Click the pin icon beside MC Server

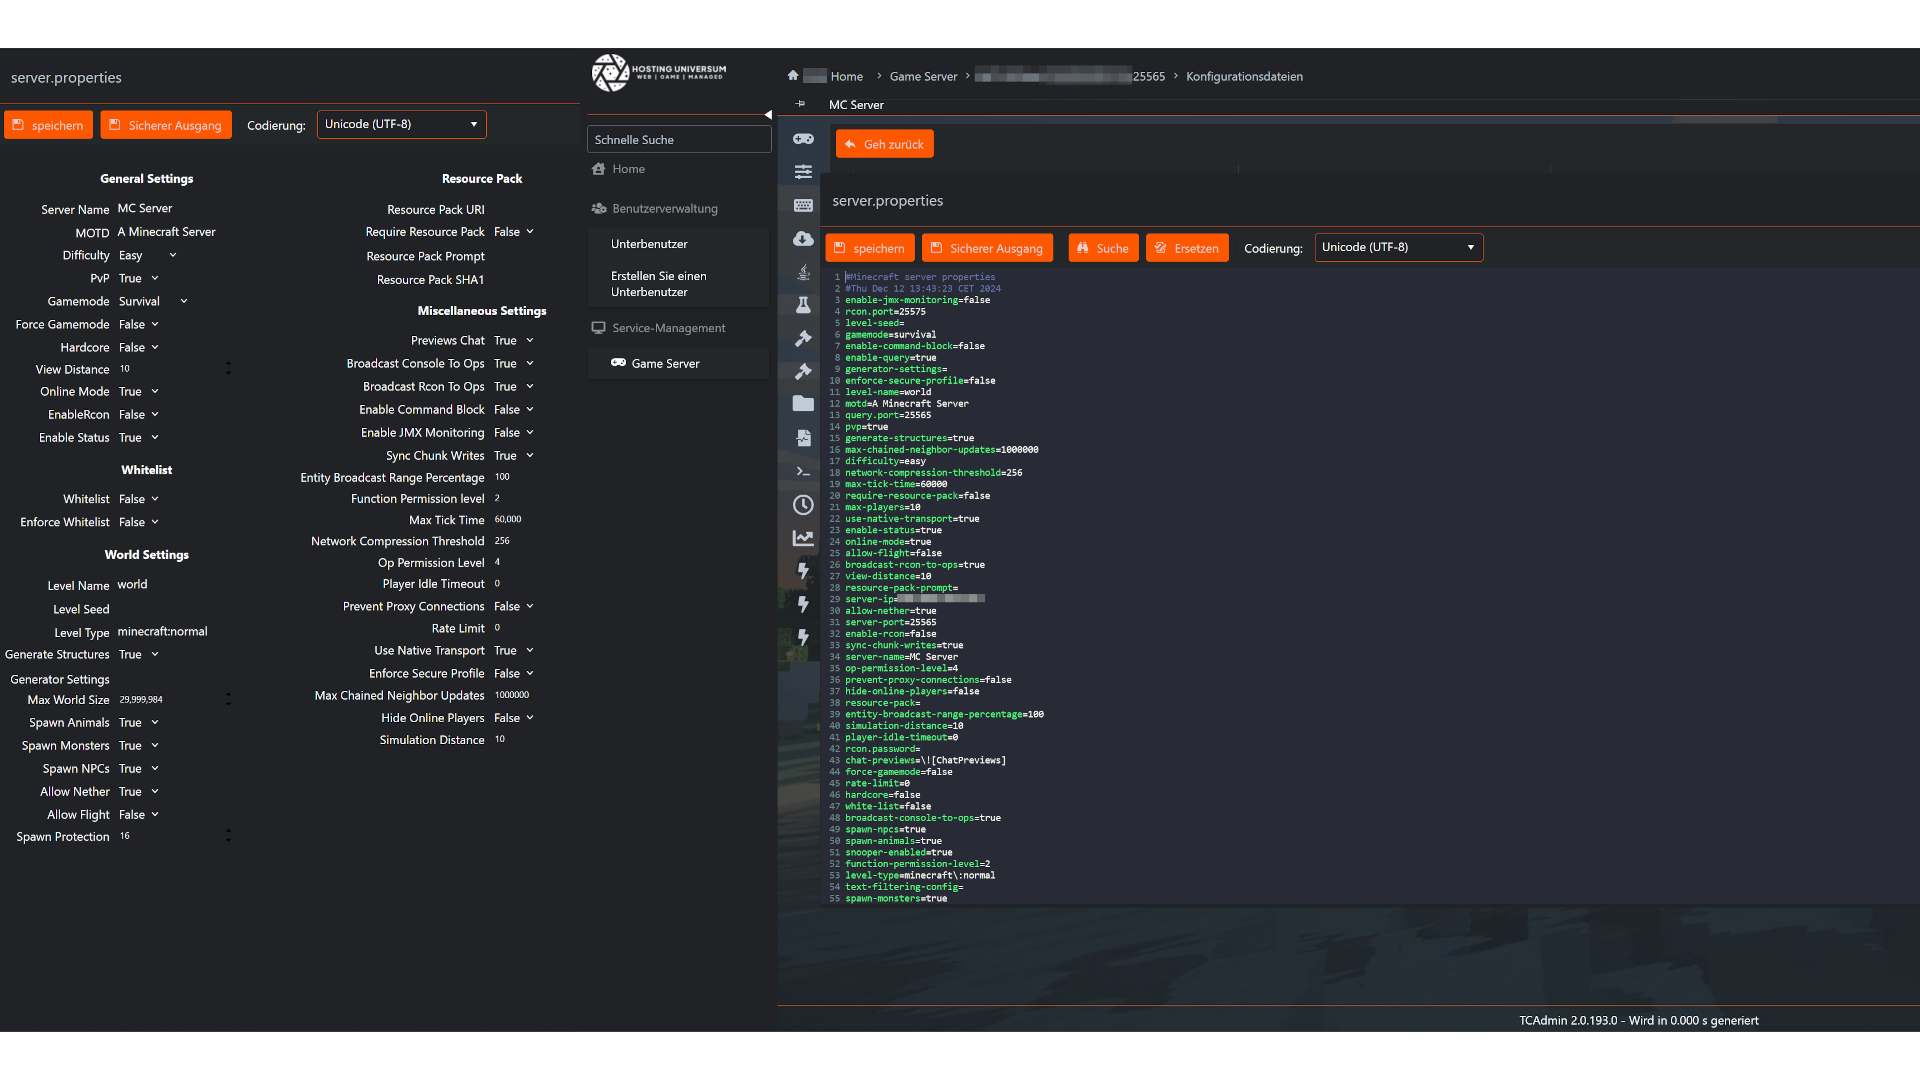tap(801, 104)
